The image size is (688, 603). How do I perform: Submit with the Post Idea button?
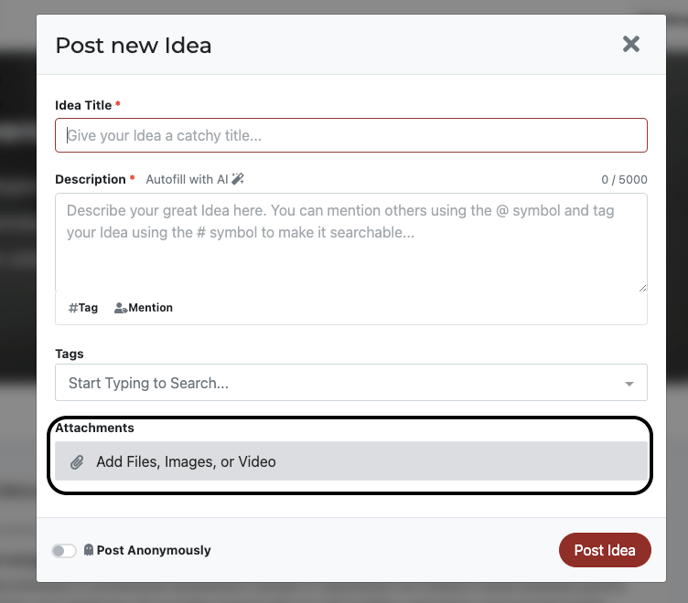tap(605, 550)
